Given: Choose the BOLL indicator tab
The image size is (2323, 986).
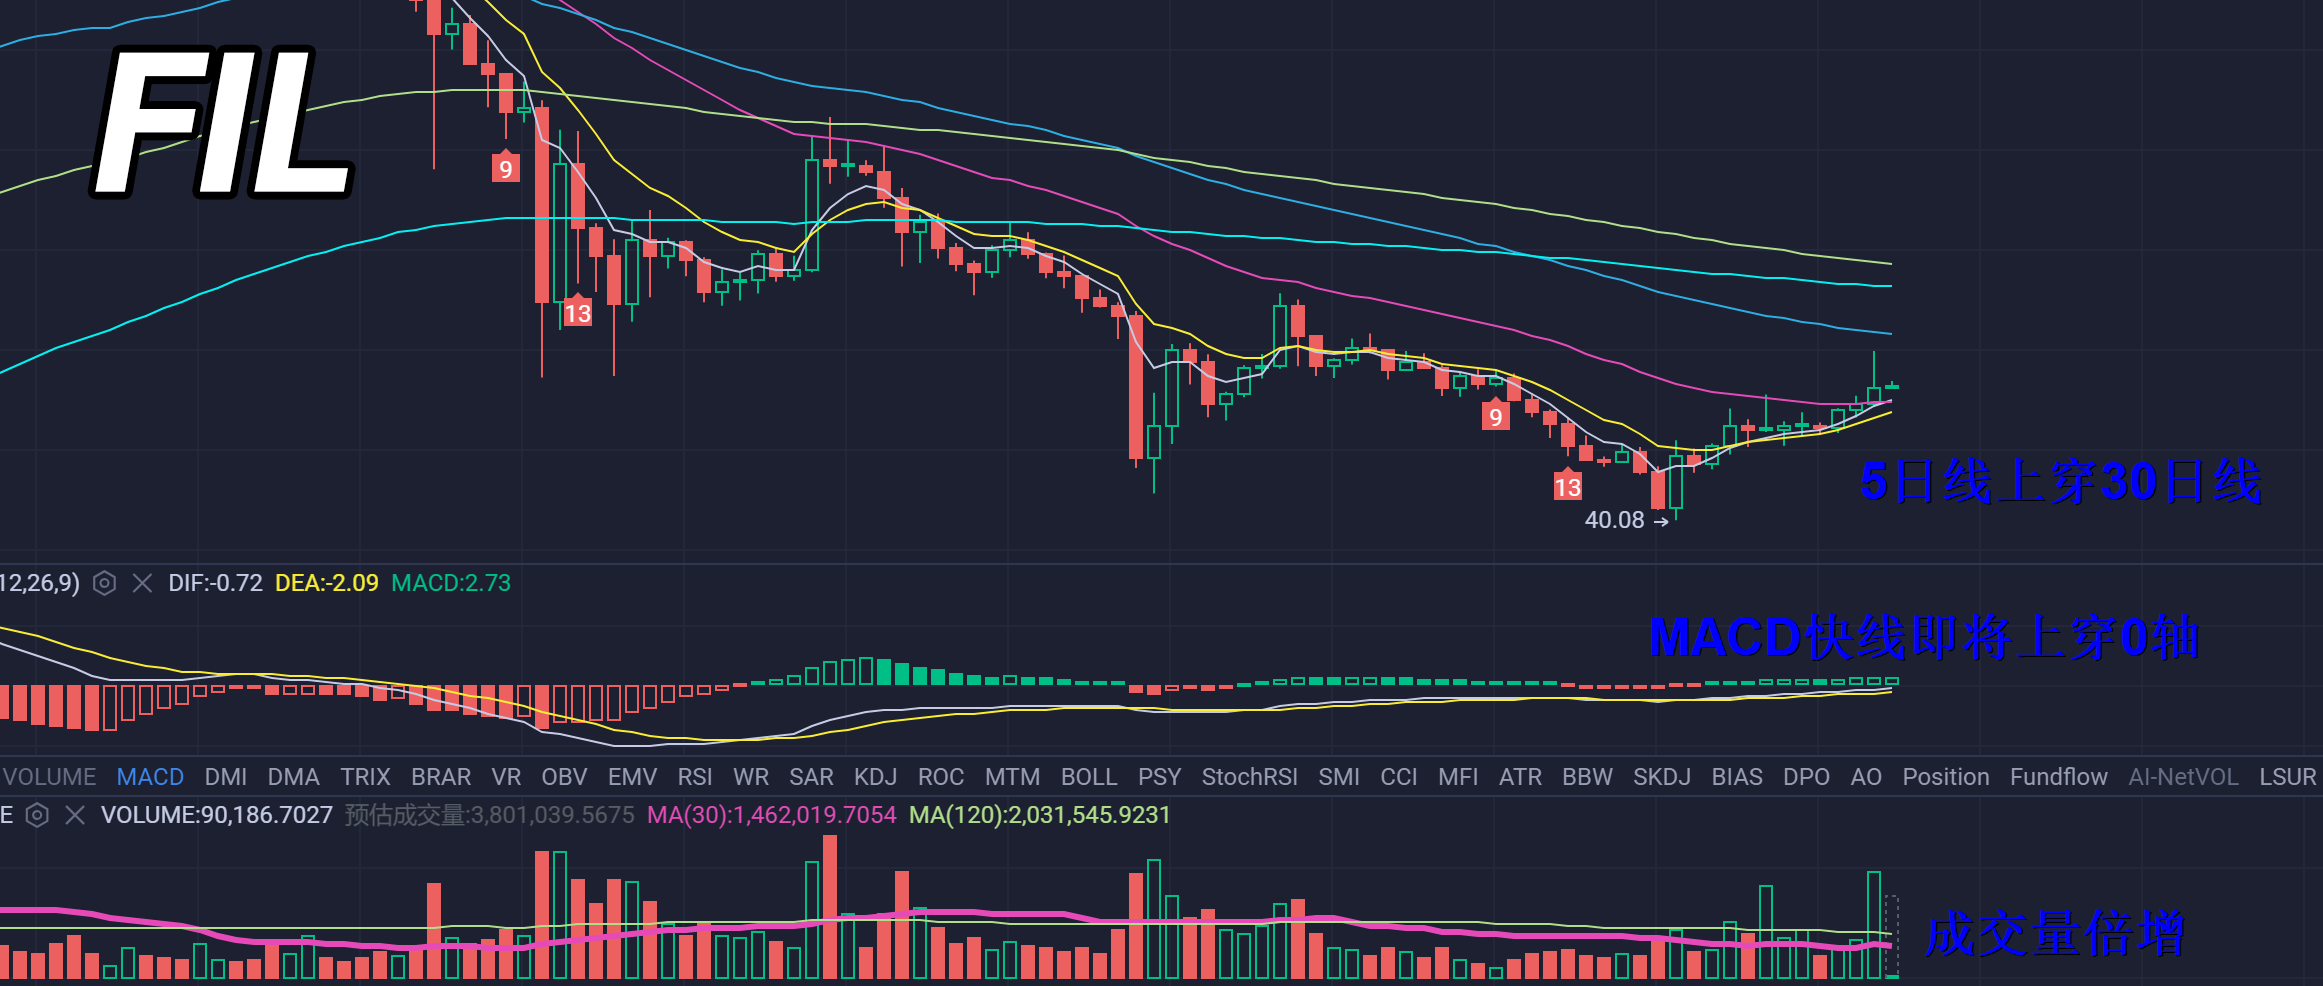Looking at the screenshot, I should coord(1088,777).
